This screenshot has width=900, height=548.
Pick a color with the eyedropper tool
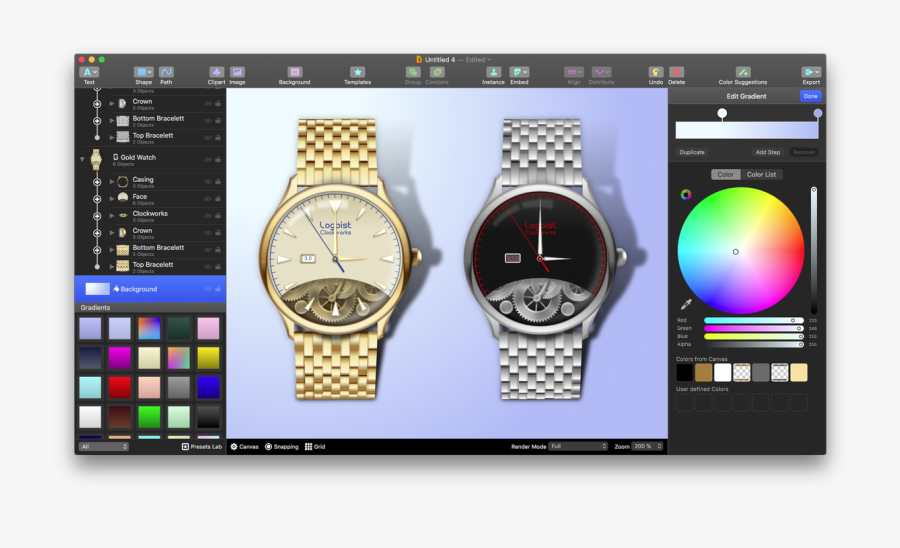pyautogui.click(x=686, y=304)
